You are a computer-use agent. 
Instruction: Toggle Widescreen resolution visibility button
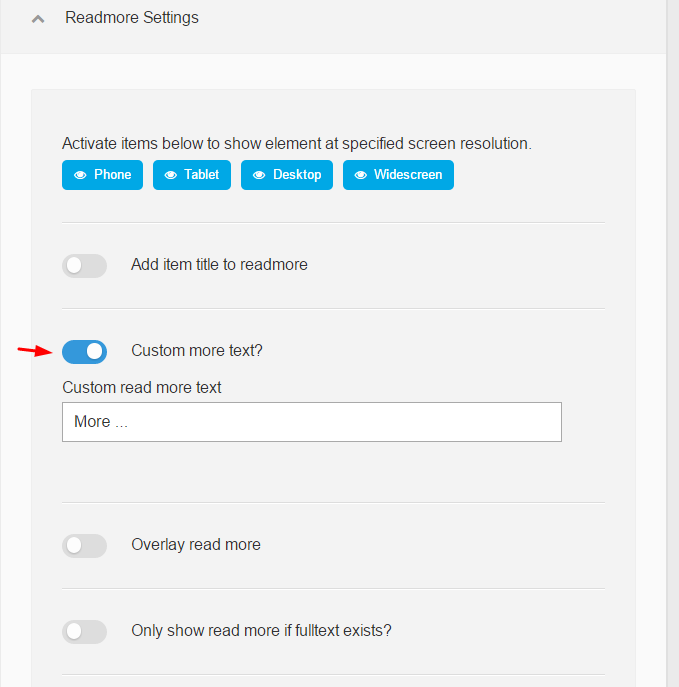(398, 175)
